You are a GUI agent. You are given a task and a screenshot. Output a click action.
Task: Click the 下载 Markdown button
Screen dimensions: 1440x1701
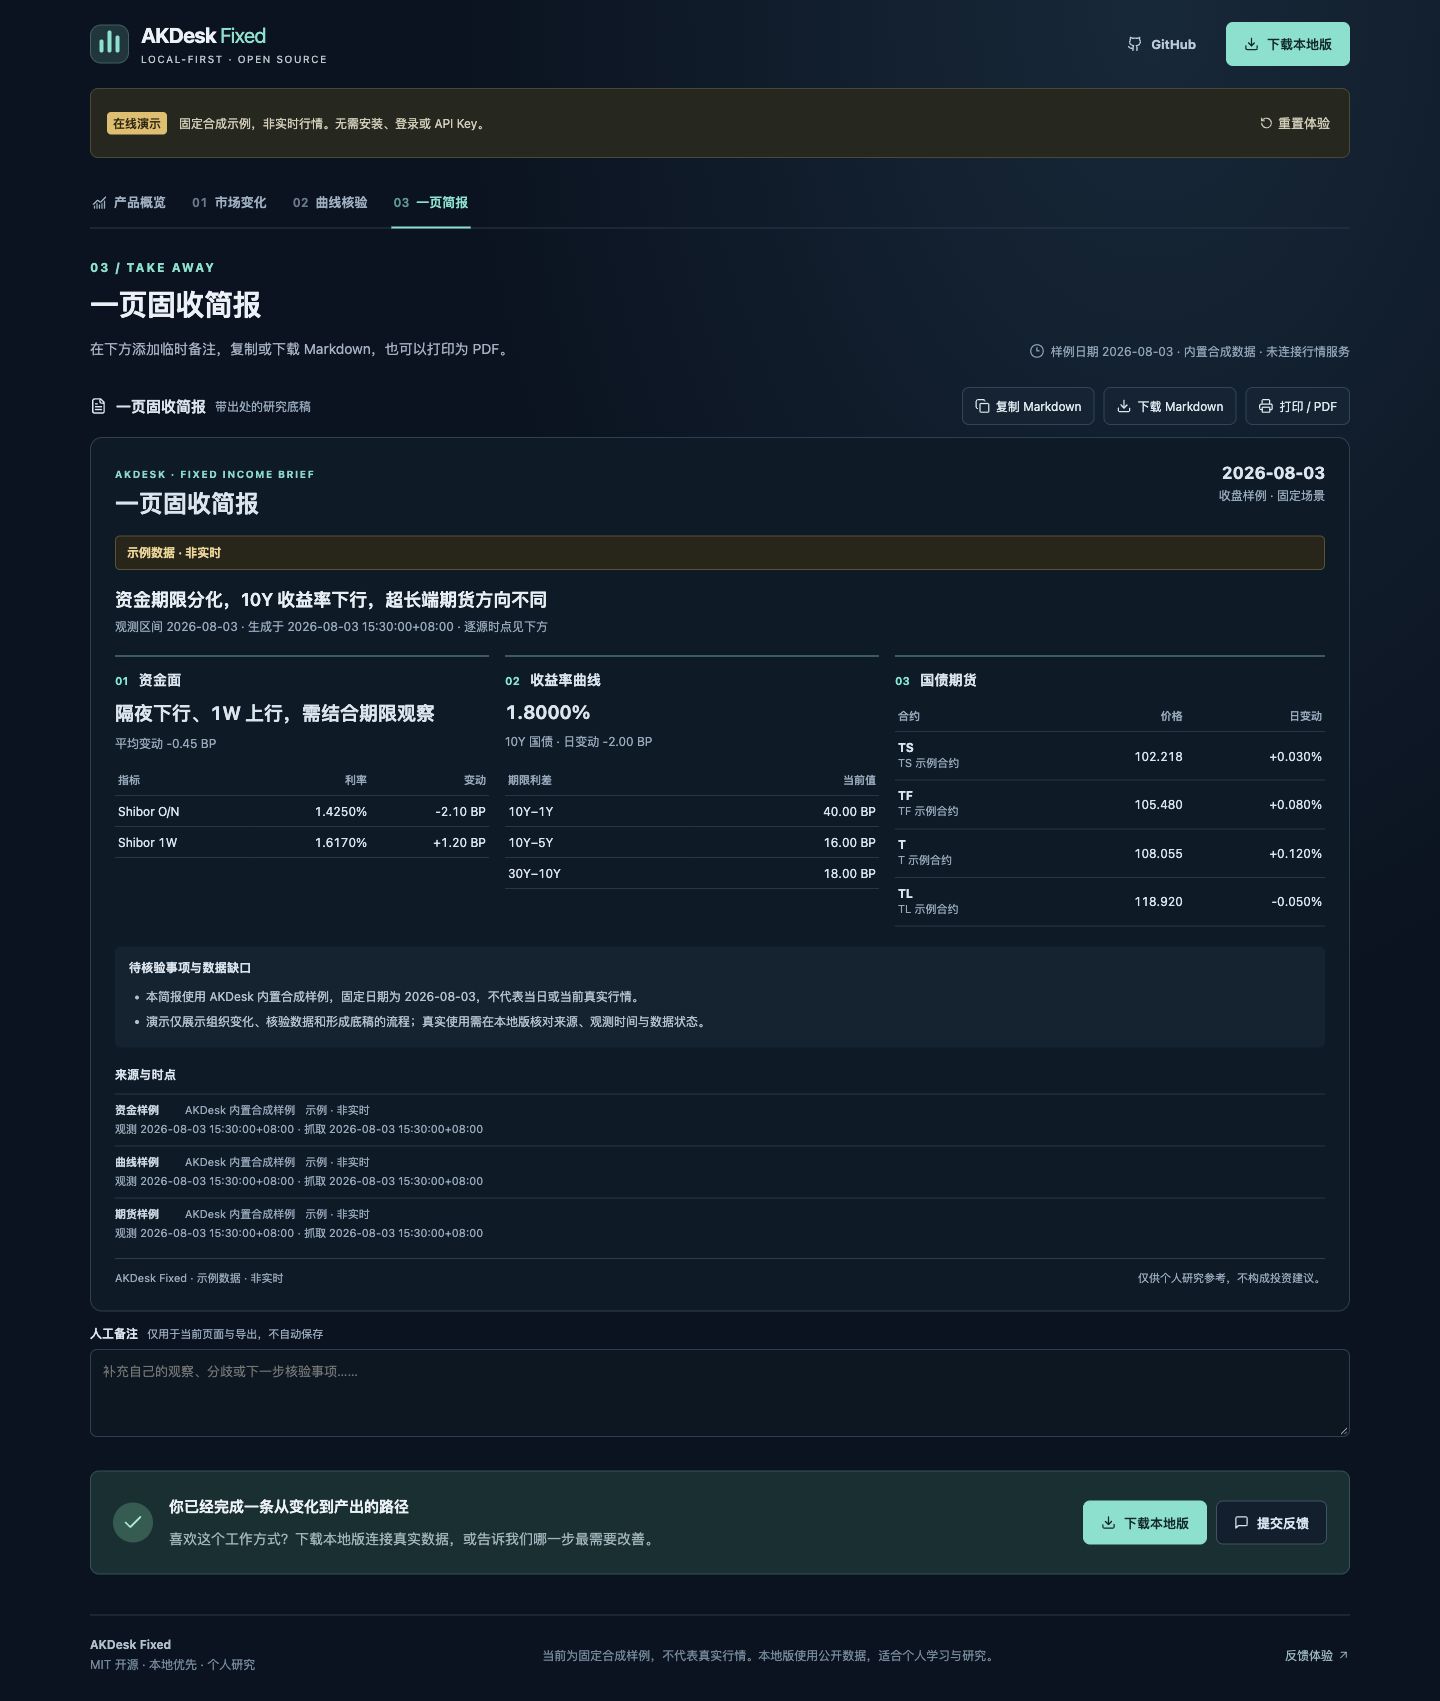point(1170,406)
